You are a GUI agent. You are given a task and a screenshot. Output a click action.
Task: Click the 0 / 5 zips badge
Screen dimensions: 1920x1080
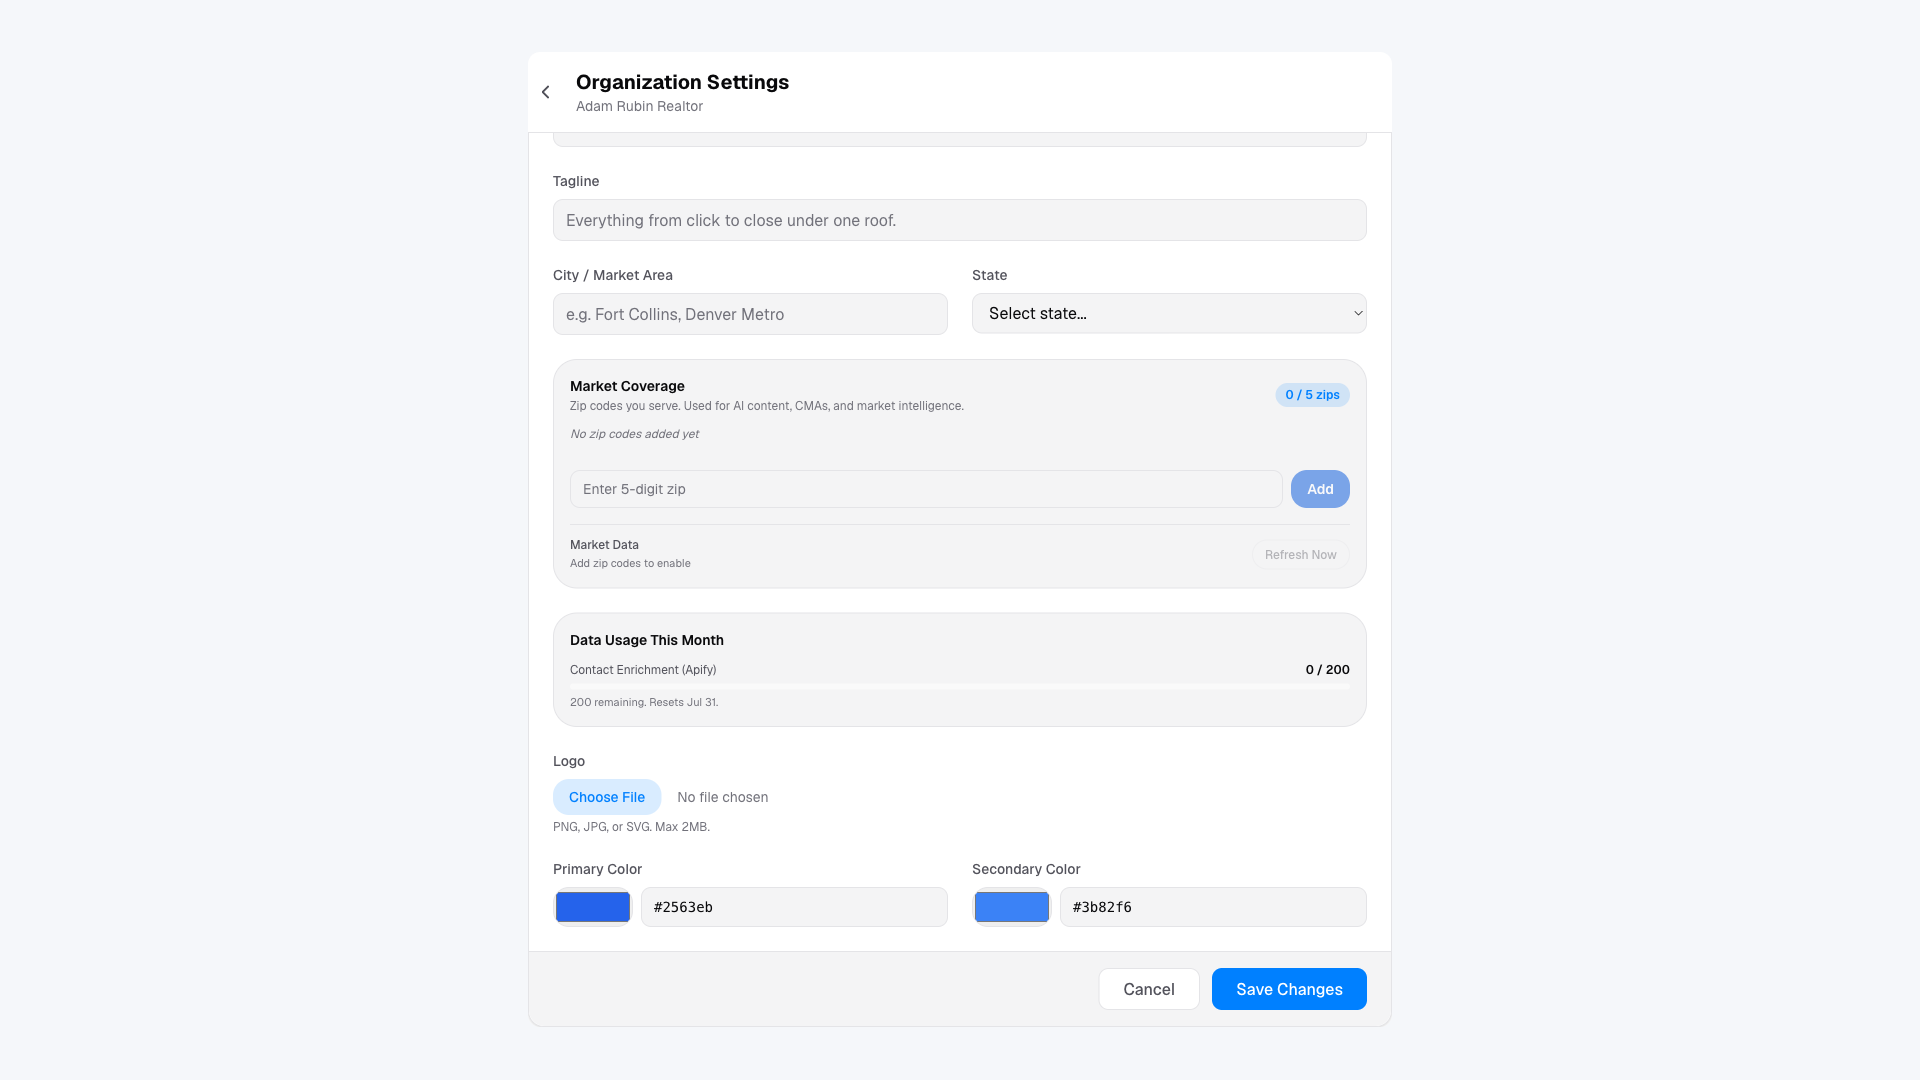click(x=1312, y=395)
